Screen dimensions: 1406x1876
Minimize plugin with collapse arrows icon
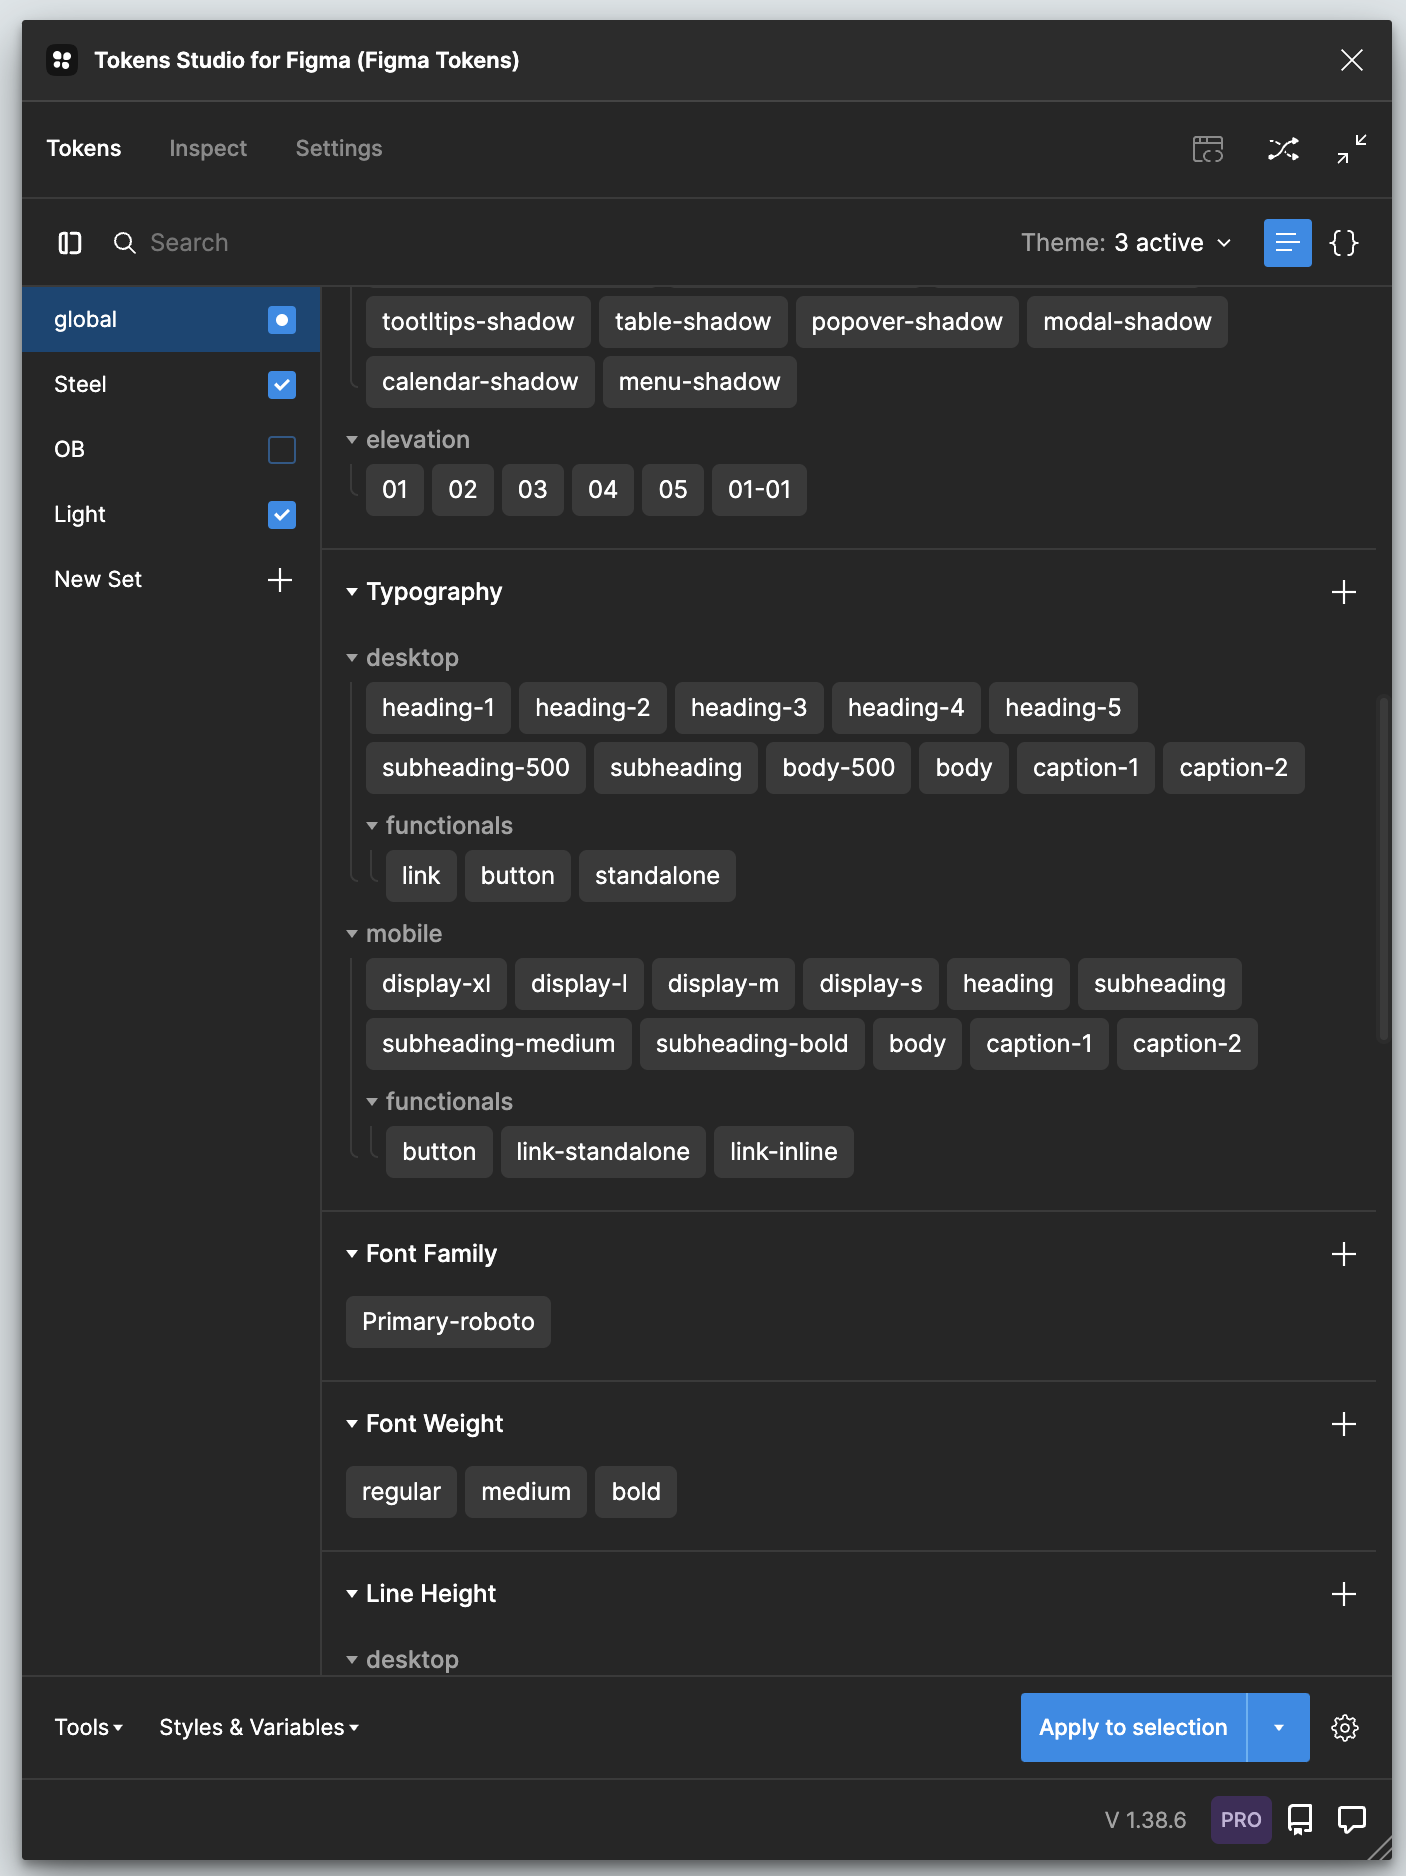tap(1352, 149)
